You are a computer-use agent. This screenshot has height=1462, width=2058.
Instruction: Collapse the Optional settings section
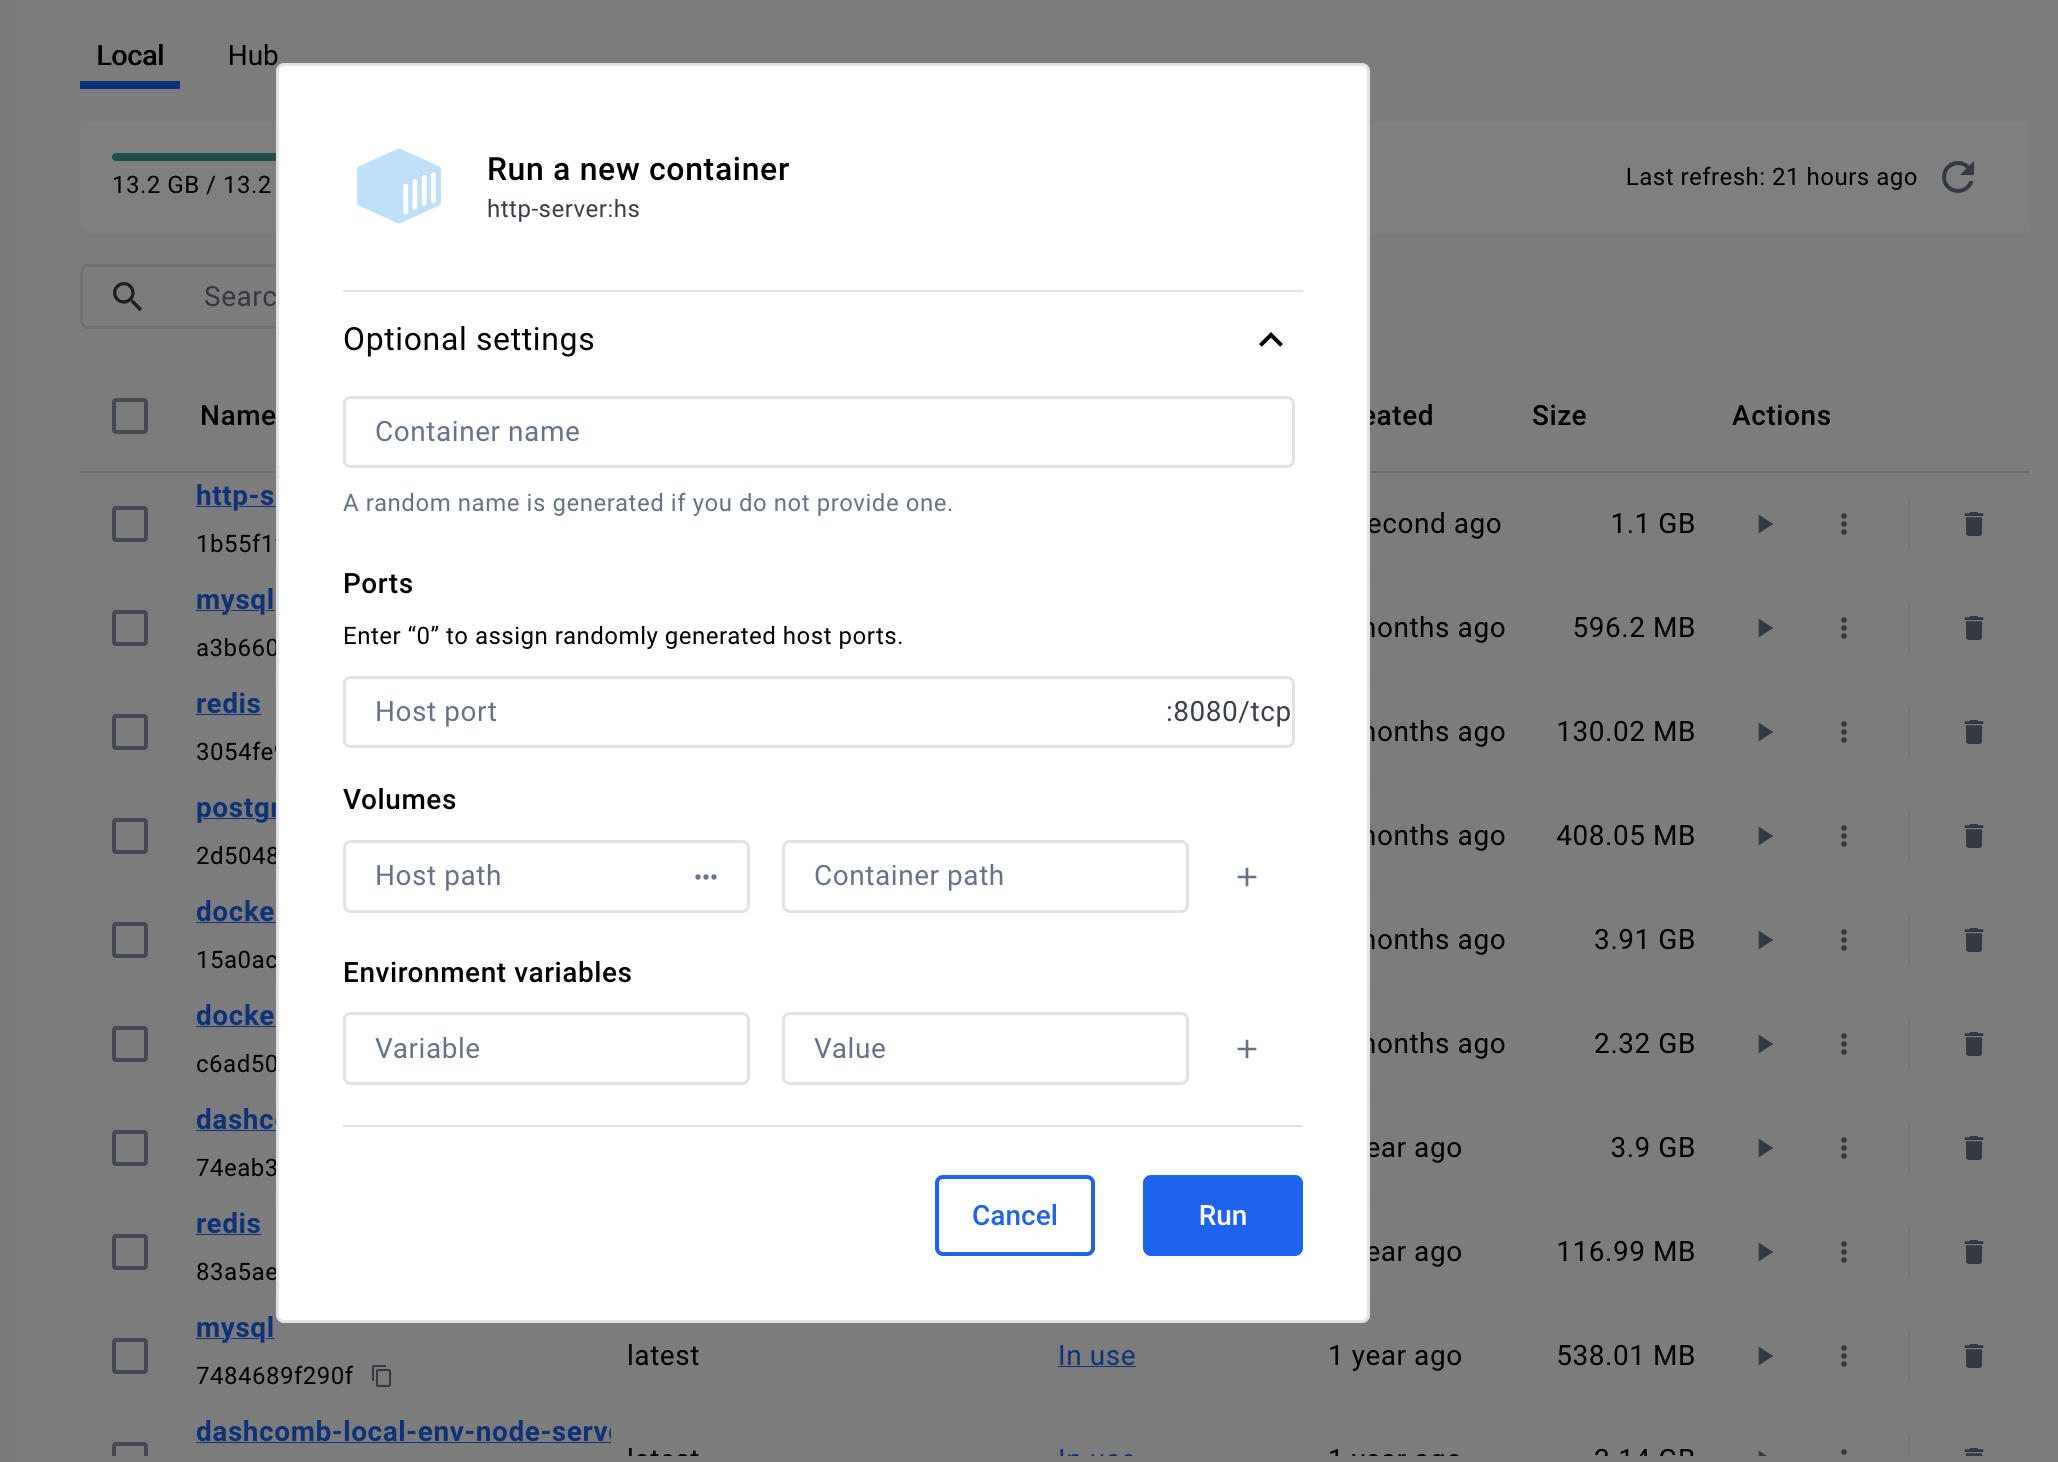[x=1270, y=340]
